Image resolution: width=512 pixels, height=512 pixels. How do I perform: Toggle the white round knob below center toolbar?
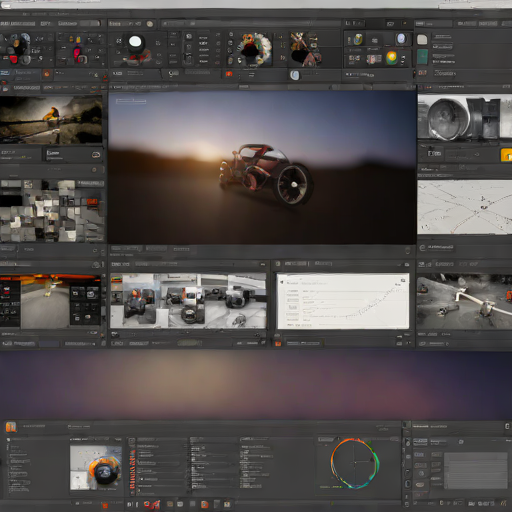point(295,75)
